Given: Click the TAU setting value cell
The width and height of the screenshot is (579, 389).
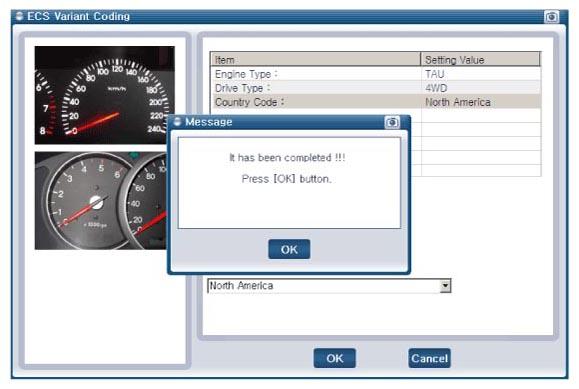Looking at the screenshot, I should tap(480, 74).
